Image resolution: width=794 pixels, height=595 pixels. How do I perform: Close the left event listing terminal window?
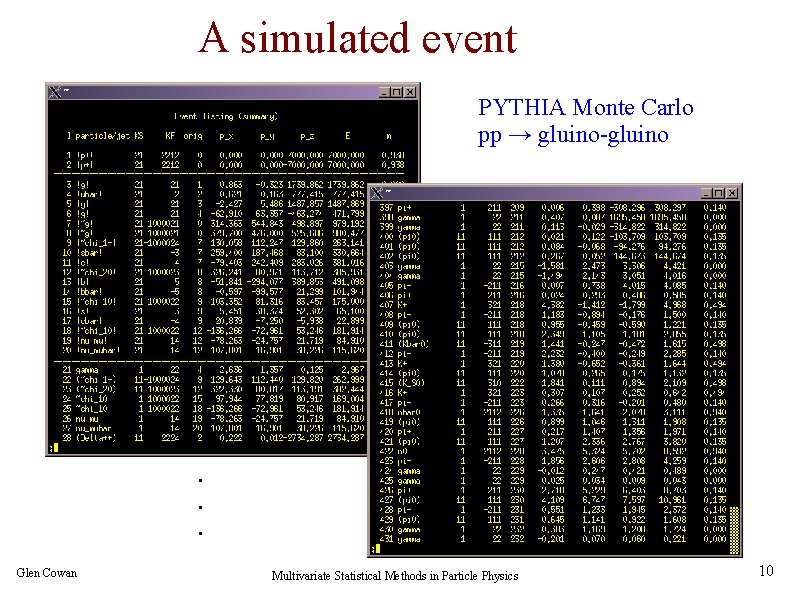[410, 92]
